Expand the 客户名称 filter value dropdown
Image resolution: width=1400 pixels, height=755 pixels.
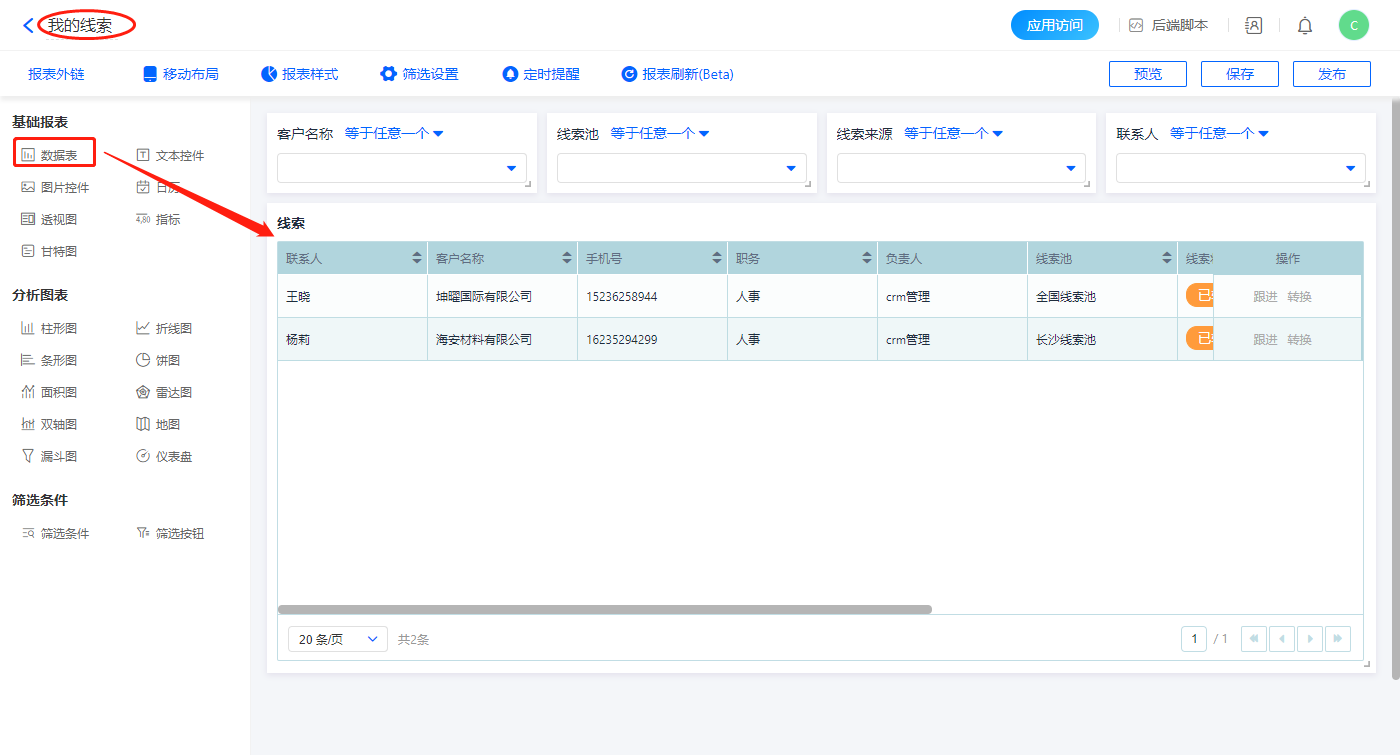(x=511, y=168)
